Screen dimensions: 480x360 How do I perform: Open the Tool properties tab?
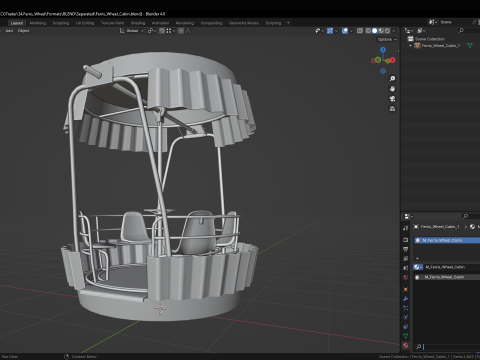[x=405, y=228]
